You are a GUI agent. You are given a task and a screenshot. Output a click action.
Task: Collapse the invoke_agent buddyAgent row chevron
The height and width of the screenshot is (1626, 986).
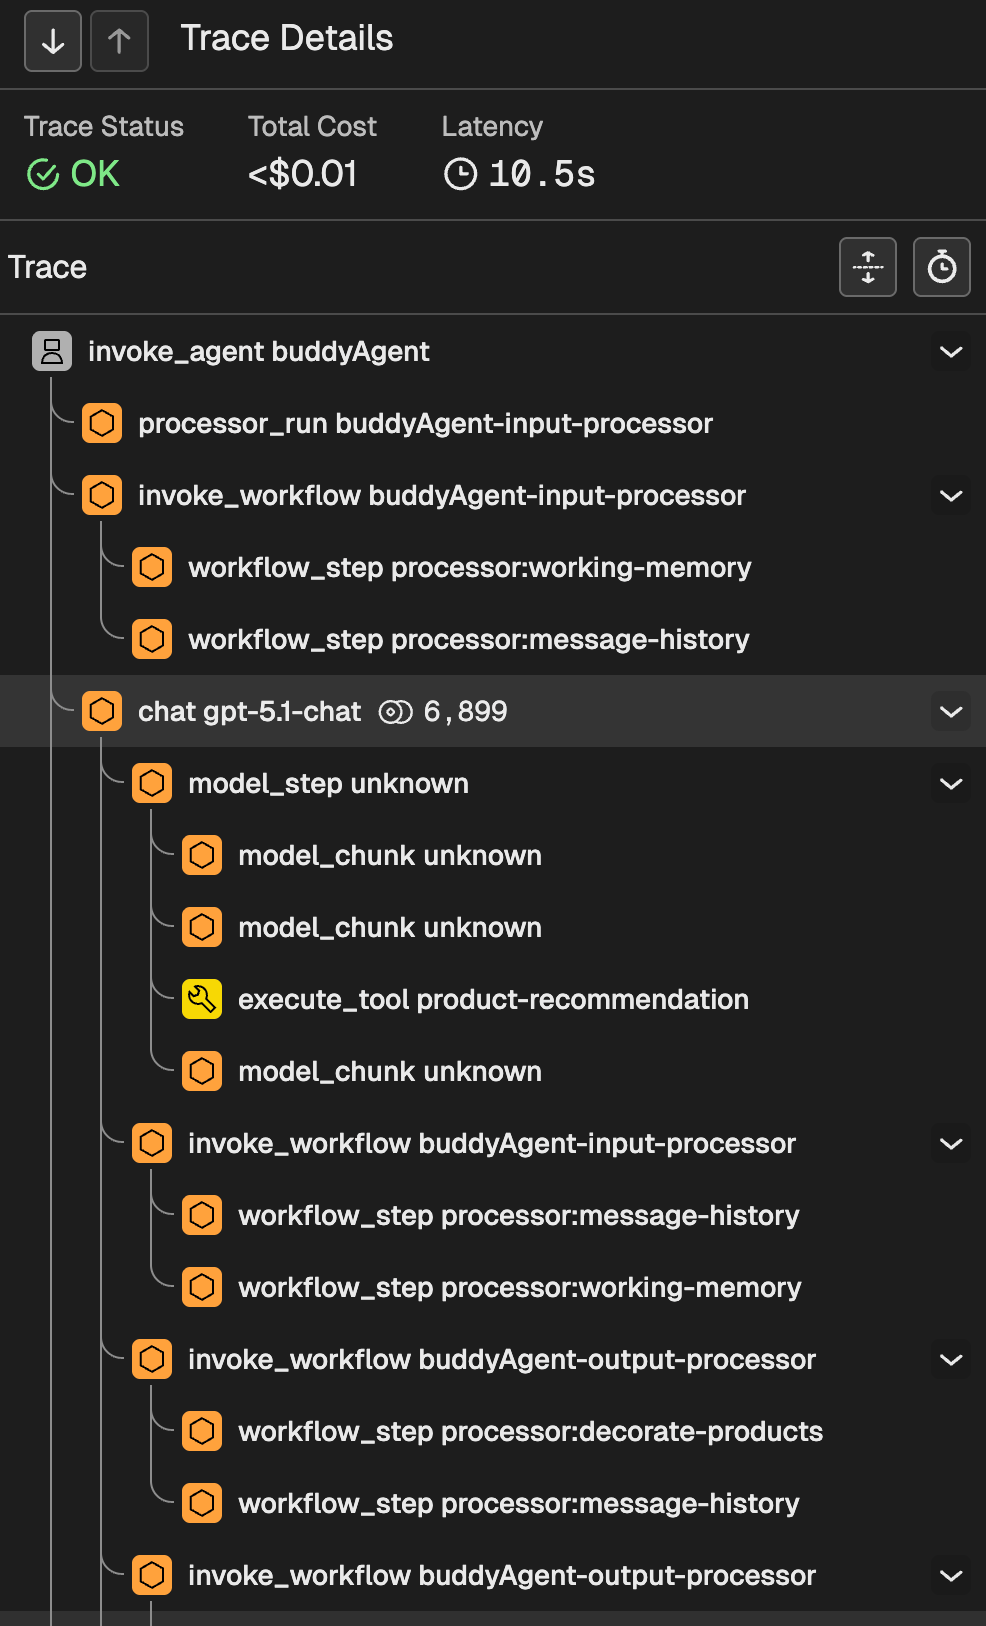[951, 352]
